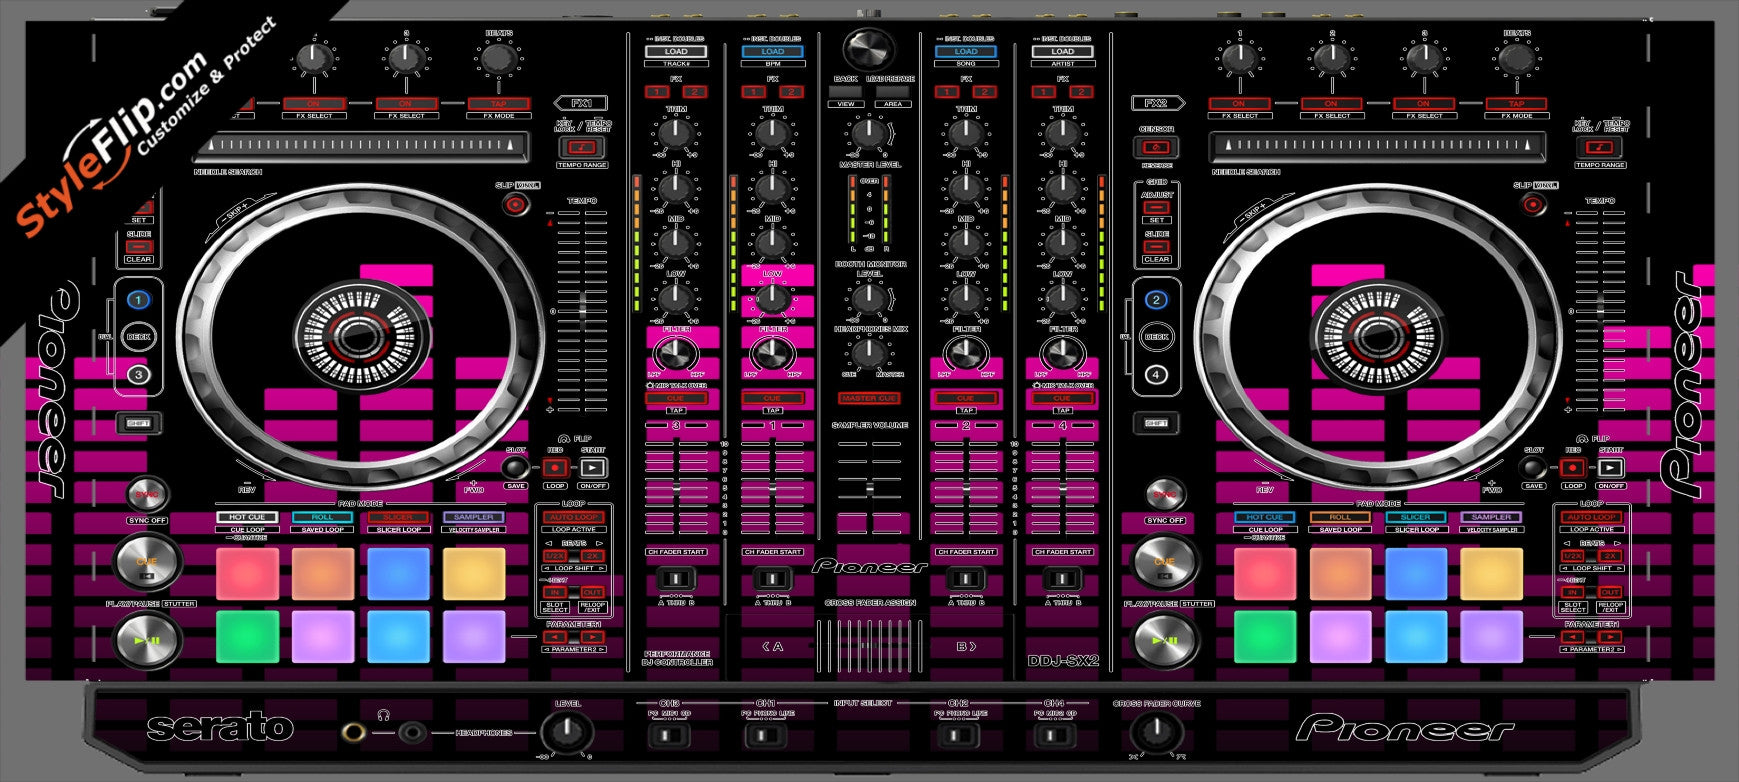Click right deck FLIP START button
1739x782 pixels.
click(1611, 467)
